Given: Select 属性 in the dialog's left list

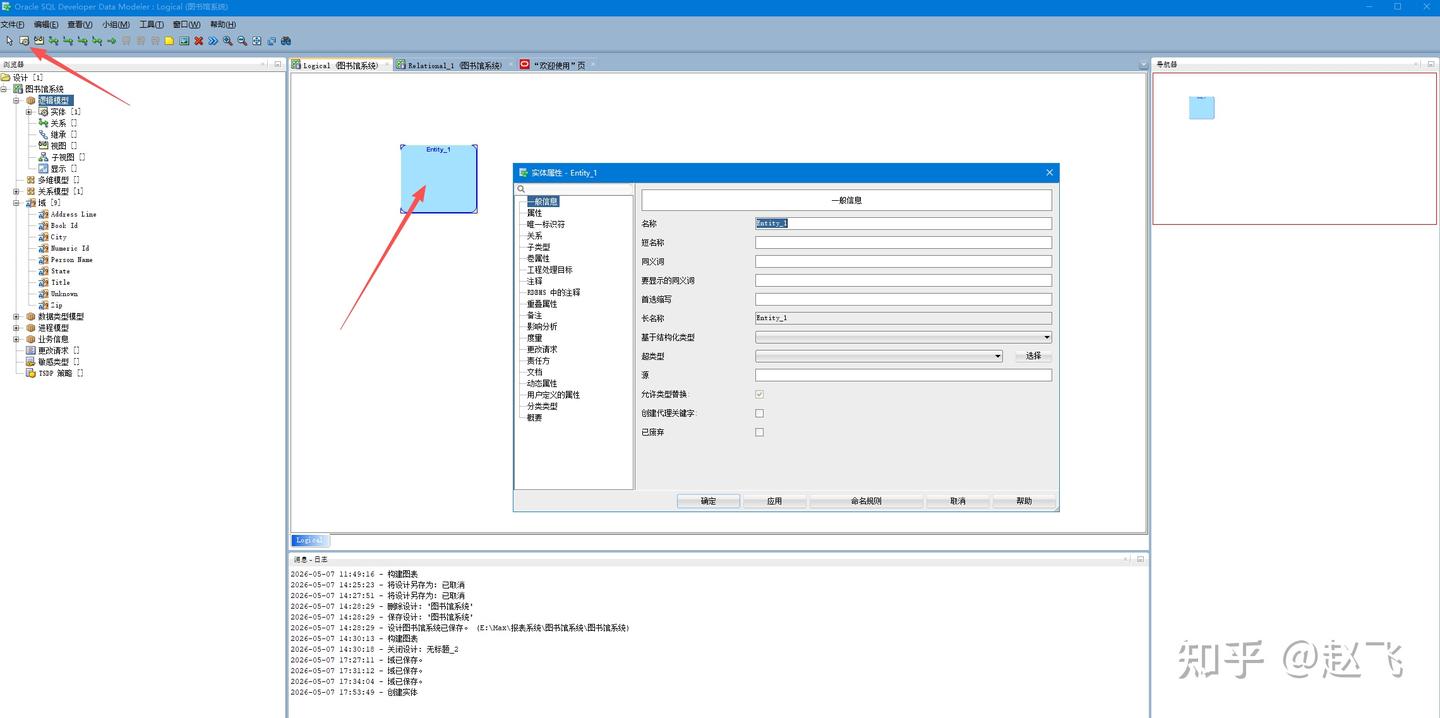Looking at the screenshot, I should 535,213.
